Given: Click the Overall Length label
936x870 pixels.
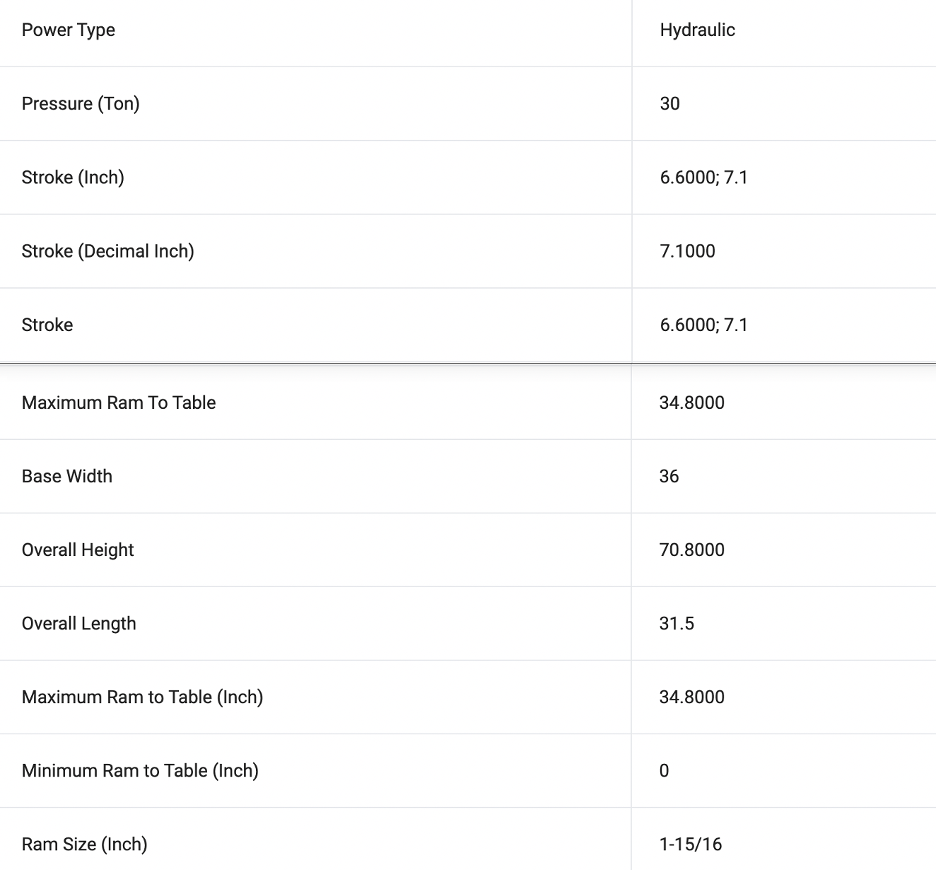Looking at the screenshot, I should tap(79, 624).
